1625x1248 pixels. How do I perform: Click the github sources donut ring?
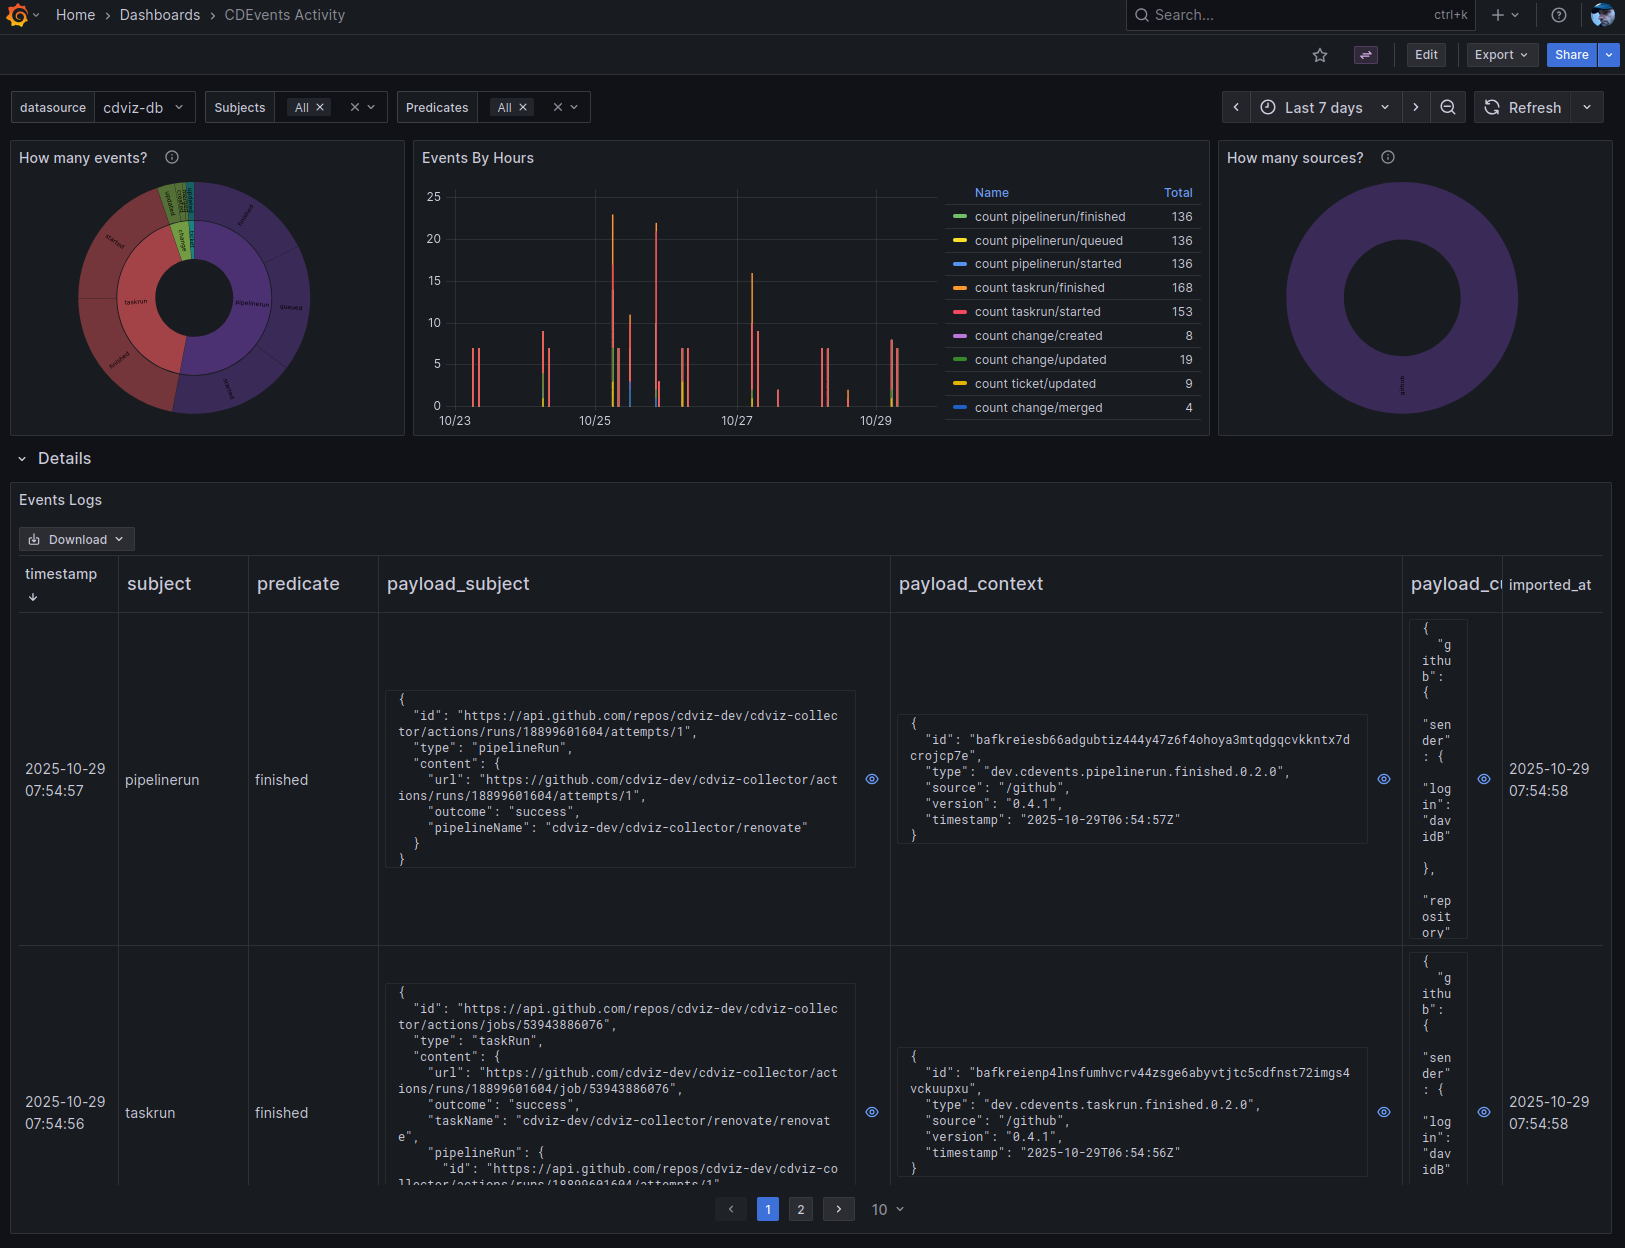pos(1402,385)
